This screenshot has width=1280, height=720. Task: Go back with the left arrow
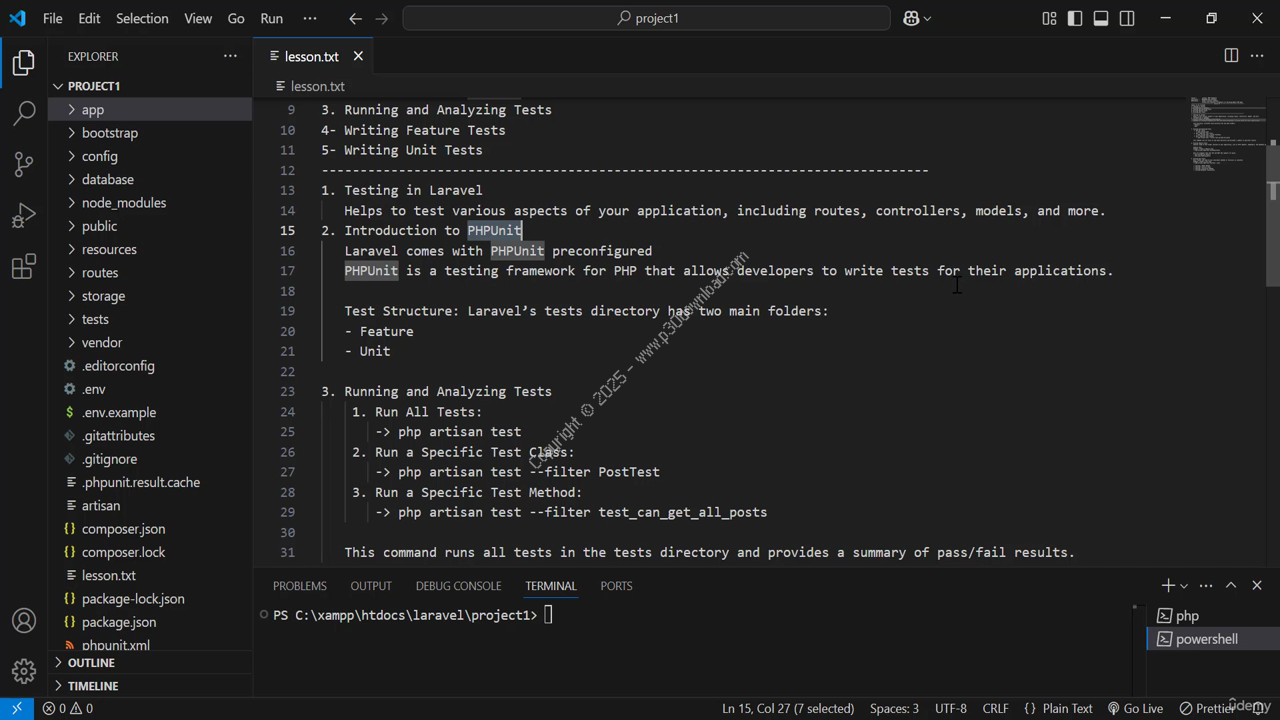(356, 18)
